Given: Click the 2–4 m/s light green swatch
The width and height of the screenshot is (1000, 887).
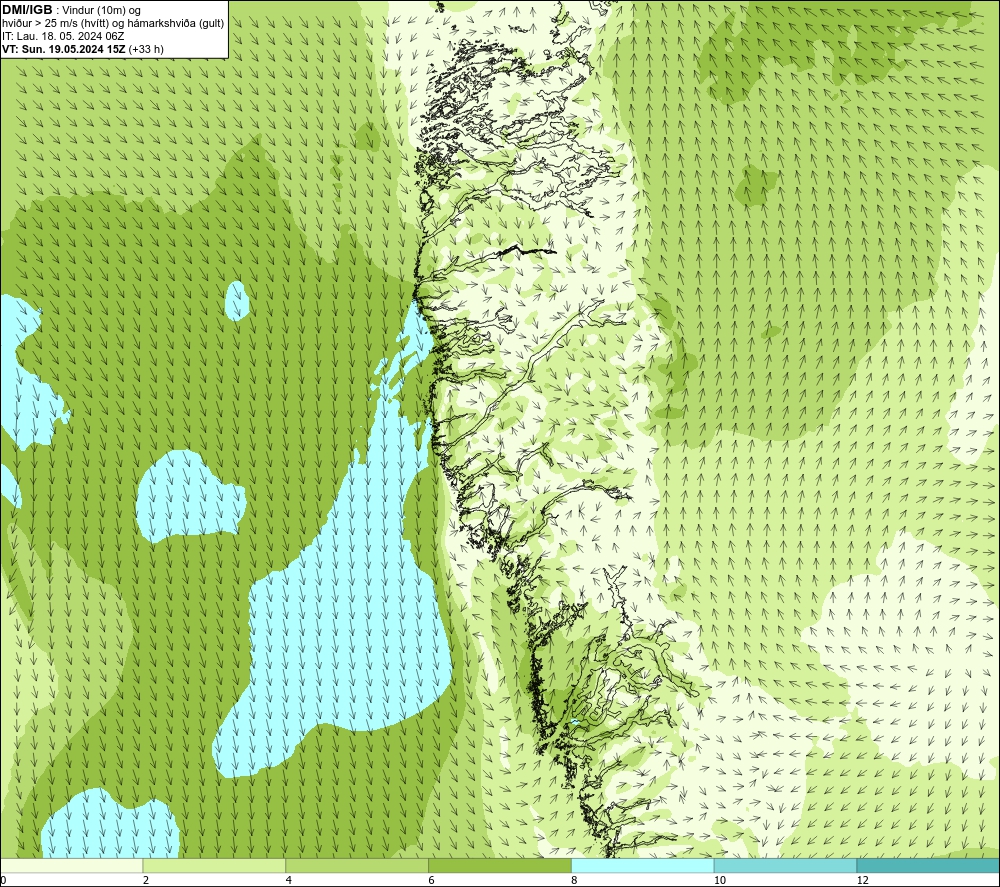Looking at the screenshot, I should pos(214,865).
